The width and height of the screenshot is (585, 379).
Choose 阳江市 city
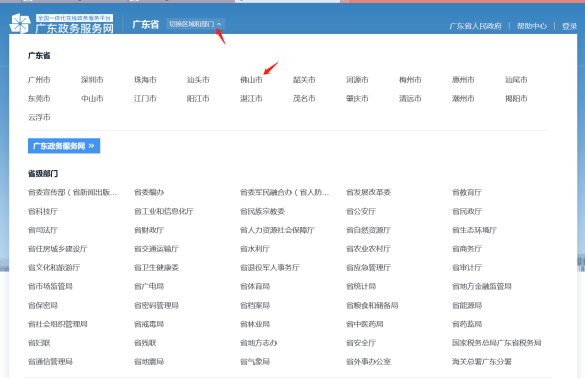click(198, 98)
